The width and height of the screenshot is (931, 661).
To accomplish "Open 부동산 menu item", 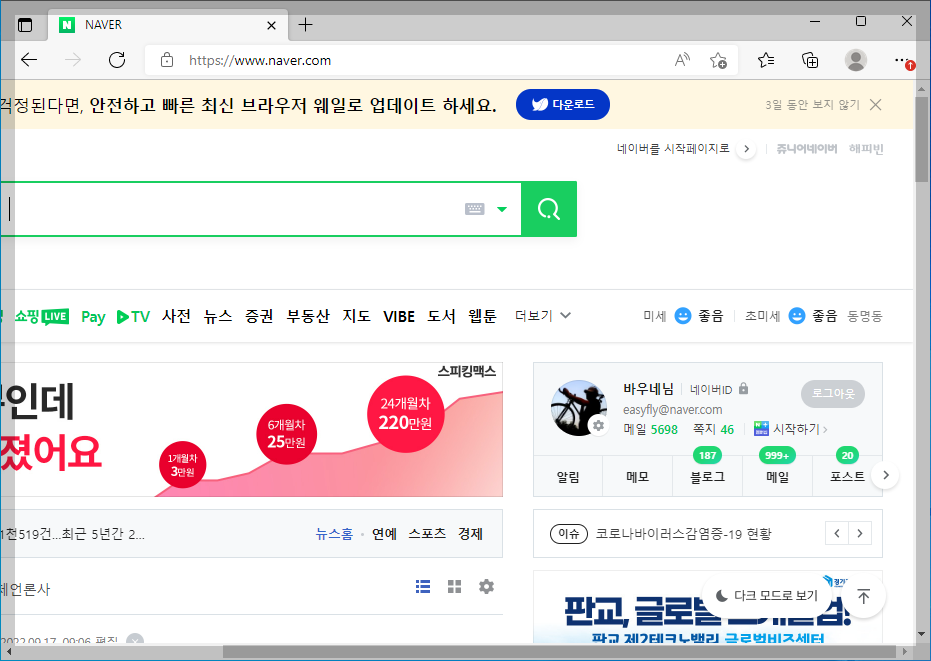I will 308,316.
